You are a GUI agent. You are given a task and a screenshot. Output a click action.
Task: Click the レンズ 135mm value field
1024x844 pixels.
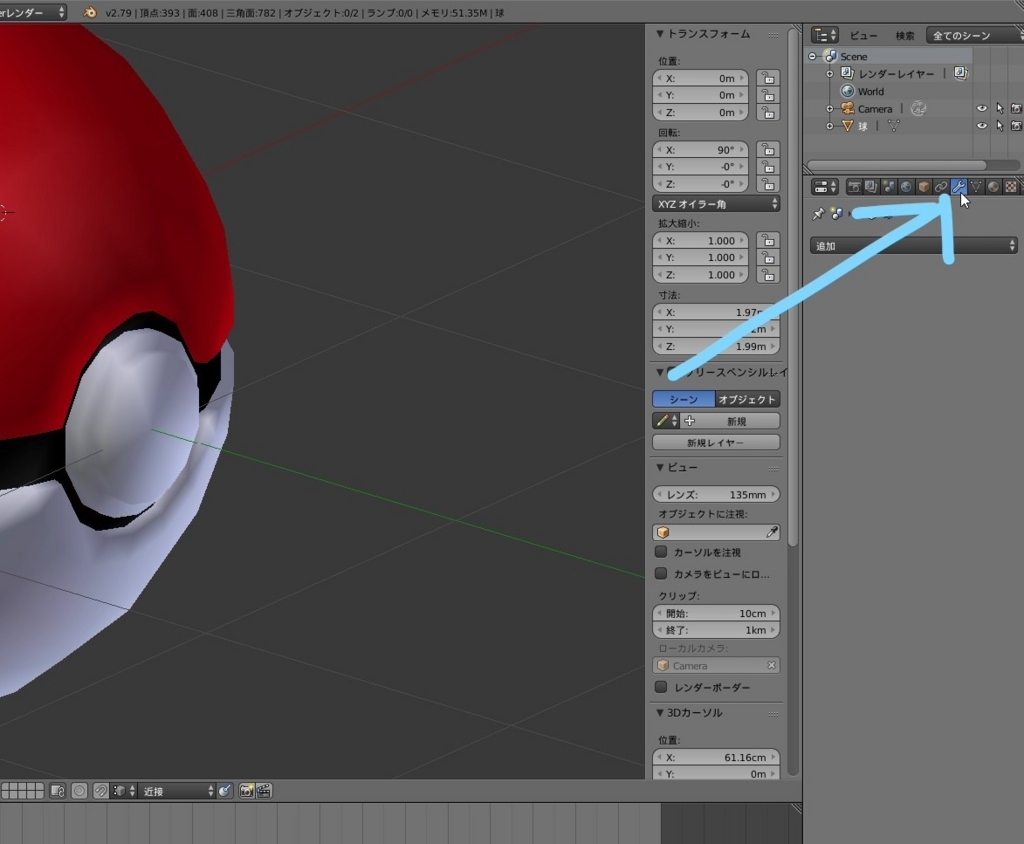click(715, 495)
